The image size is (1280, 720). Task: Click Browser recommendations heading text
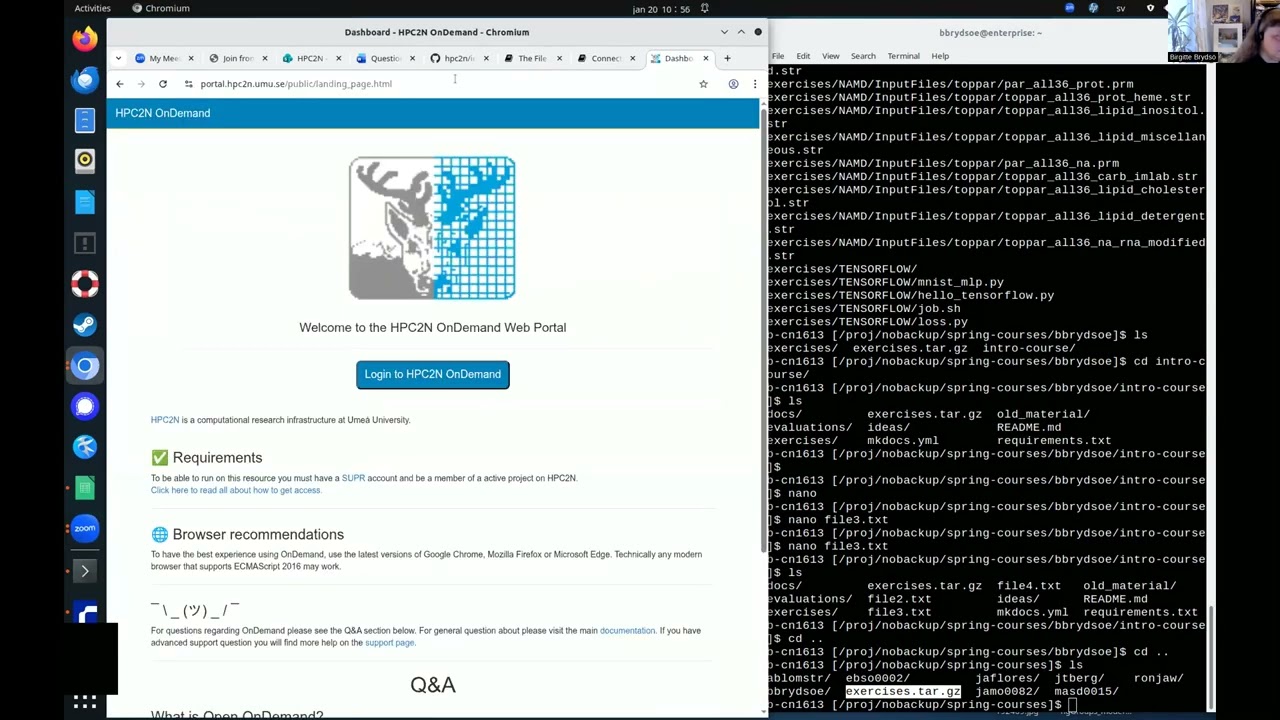point(258,535)
